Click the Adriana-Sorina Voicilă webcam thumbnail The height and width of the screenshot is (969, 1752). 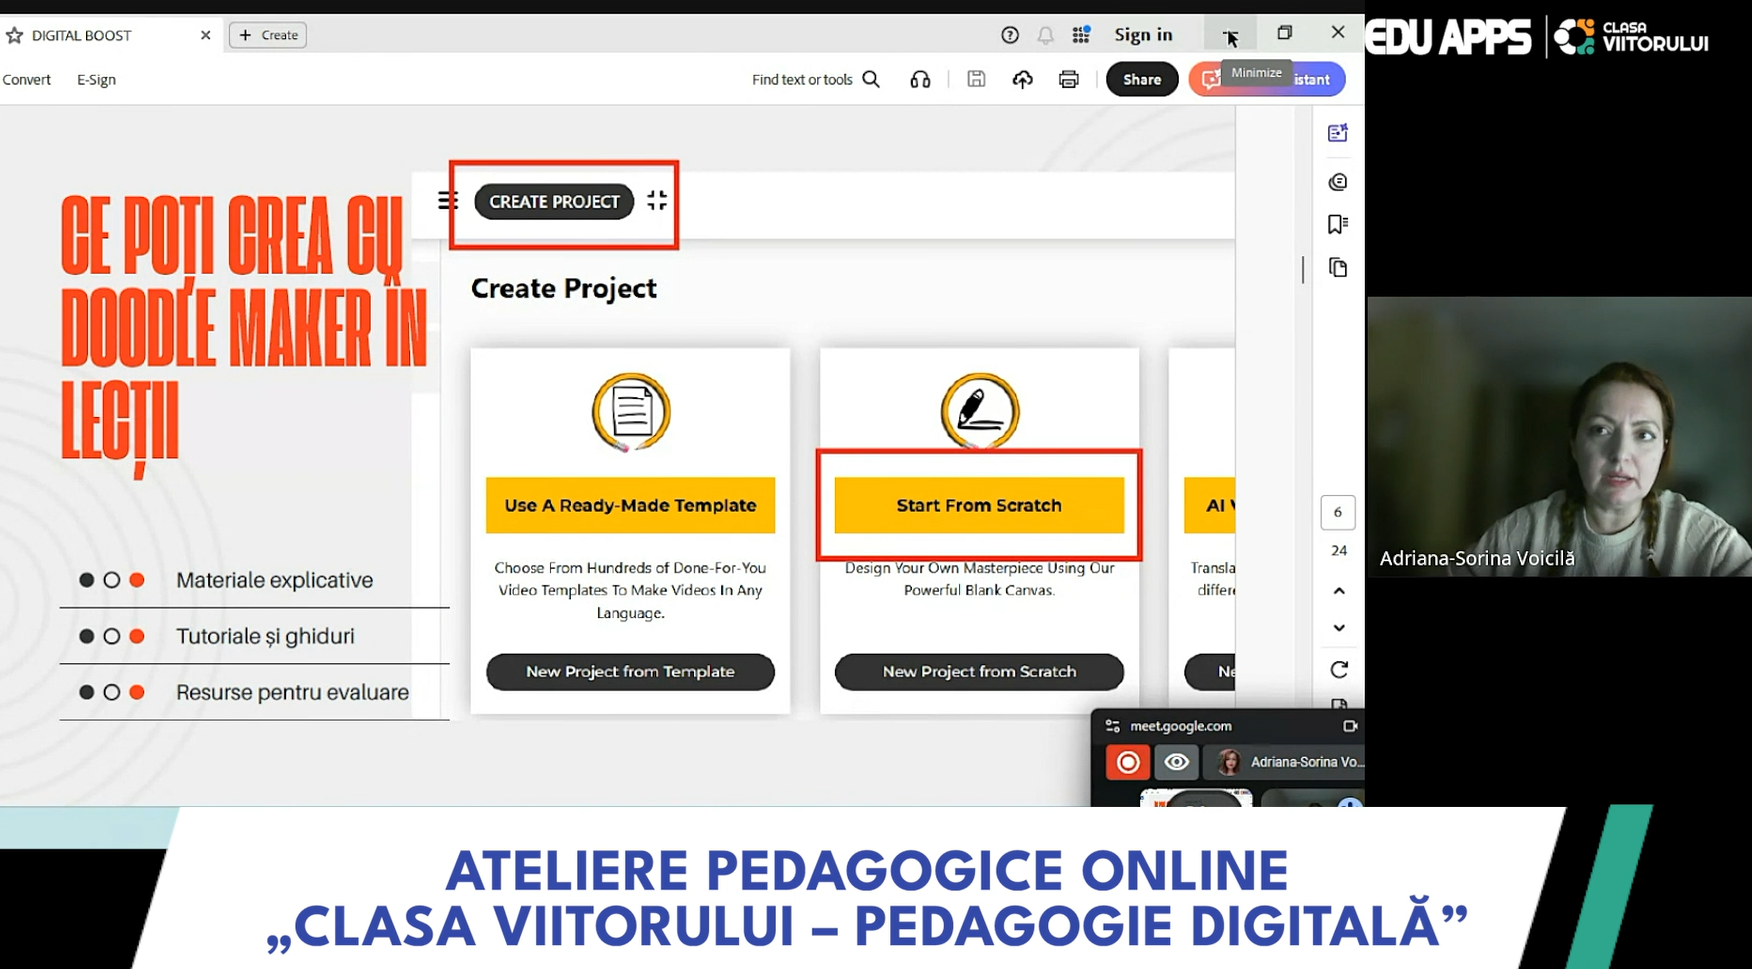coord(1560,436)
